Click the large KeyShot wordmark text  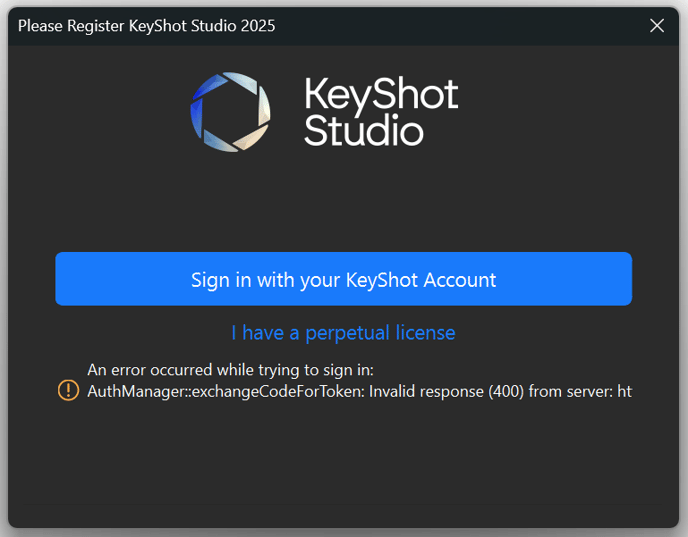(x=381, y=93)
